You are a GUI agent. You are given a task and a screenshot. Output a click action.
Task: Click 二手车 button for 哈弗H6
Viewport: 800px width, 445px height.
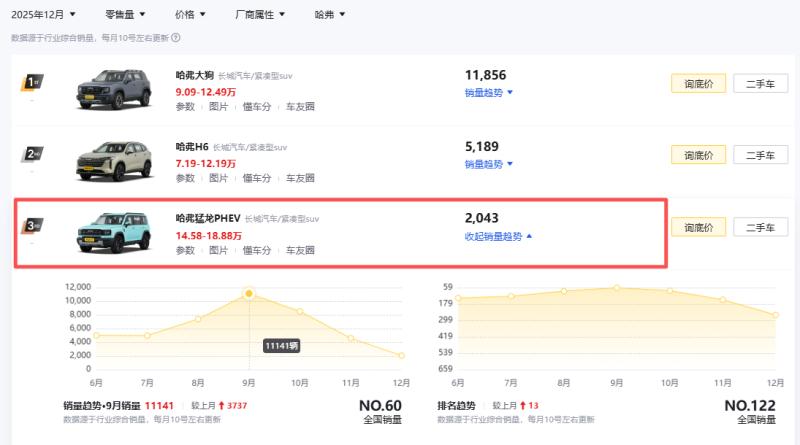pyautogui.click(x=760, y=155)
